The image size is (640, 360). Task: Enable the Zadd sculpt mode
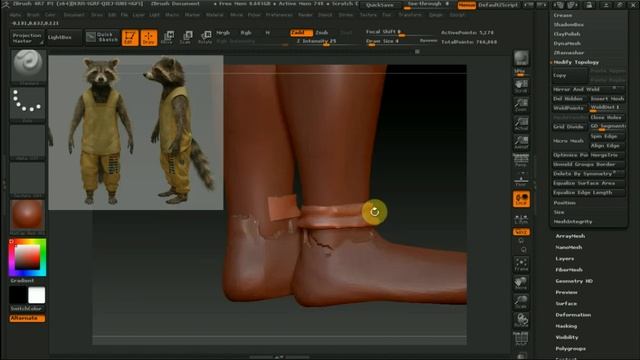point(301,33)
